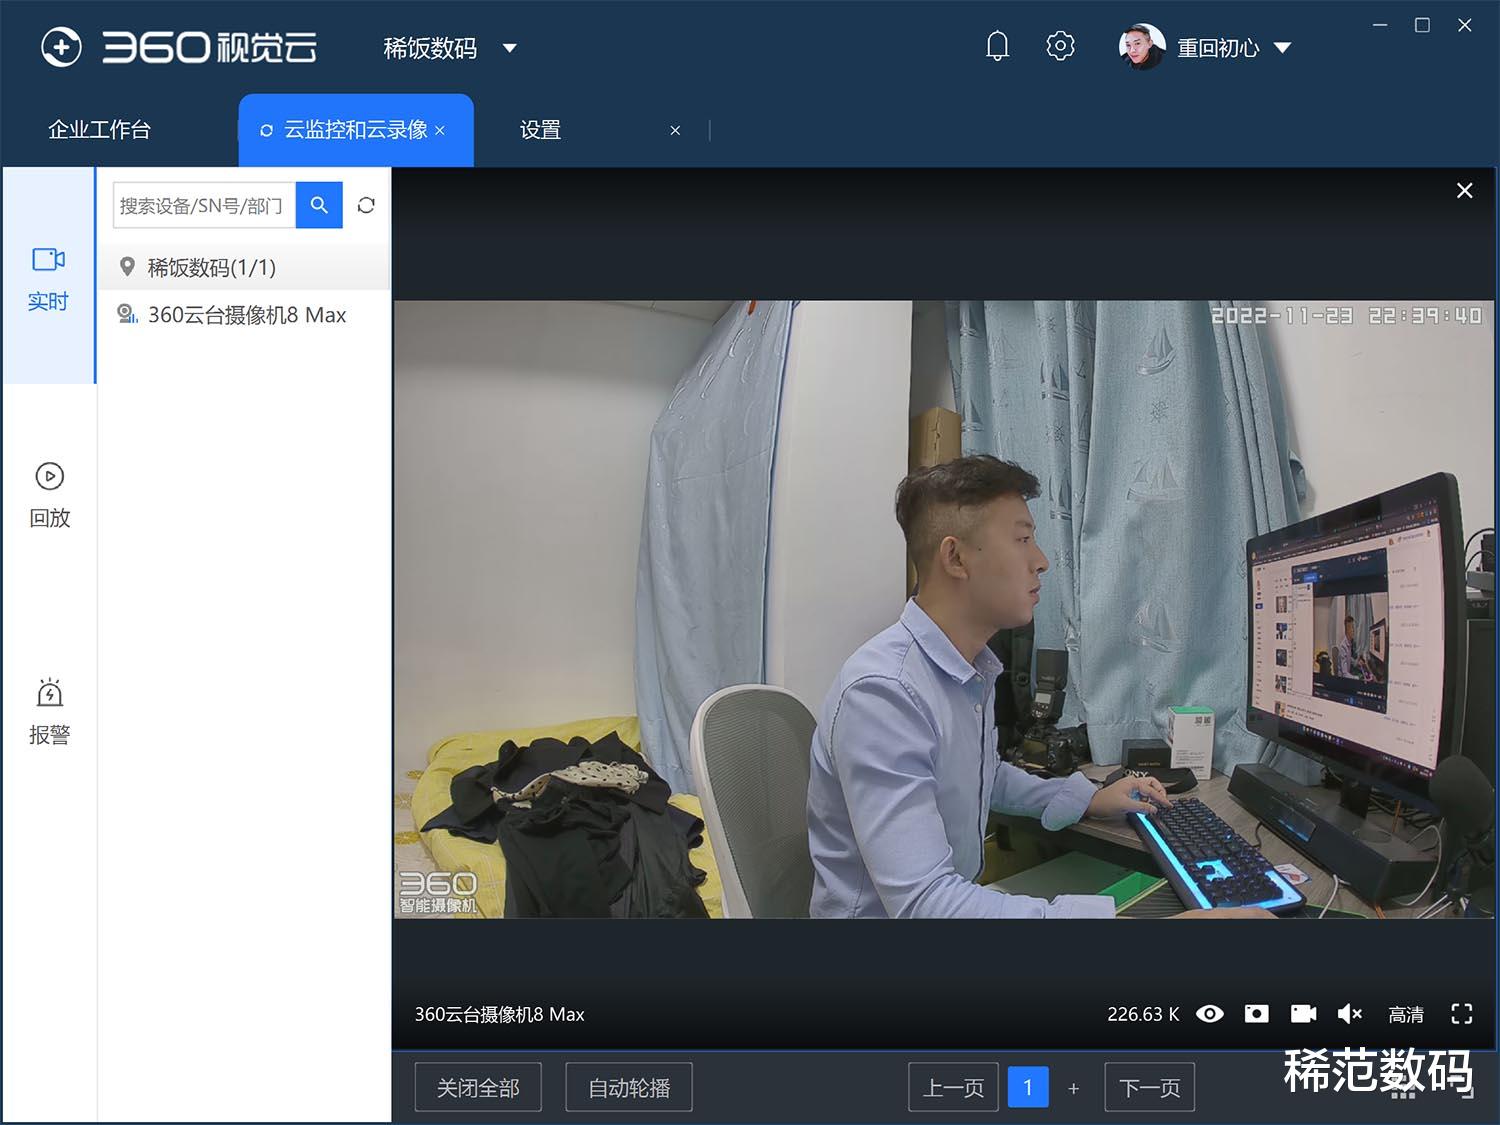
Task: Open the 稀饭数码 organization dropdown
Action: point(450,48)
